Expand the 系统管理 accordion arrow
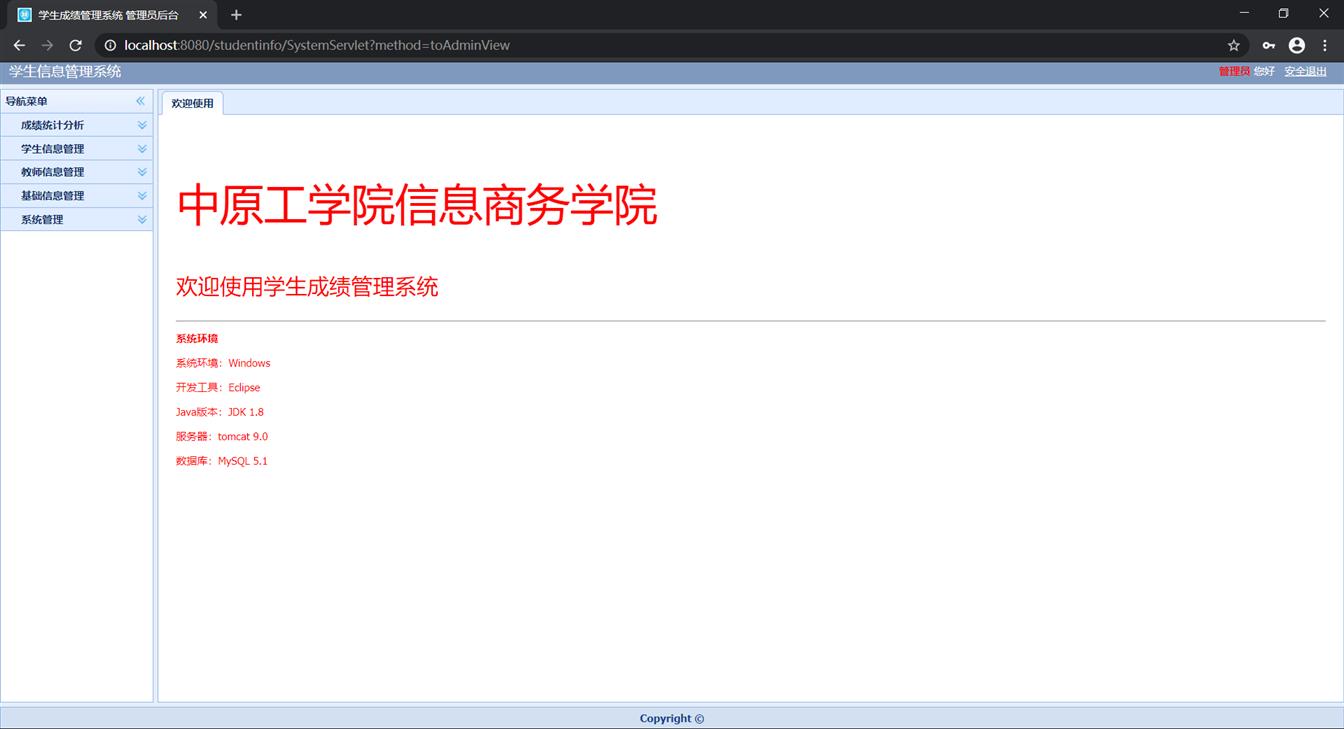This screenshot has width=1344, height=729. click(142, 219)
